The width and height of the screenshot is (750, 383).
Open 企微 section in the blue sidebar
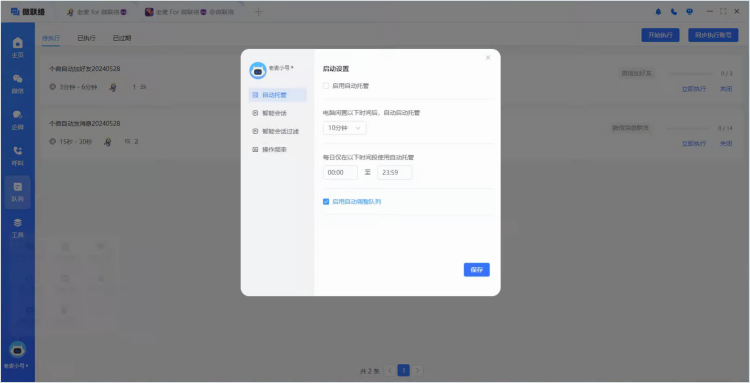(x=17, y=120)
